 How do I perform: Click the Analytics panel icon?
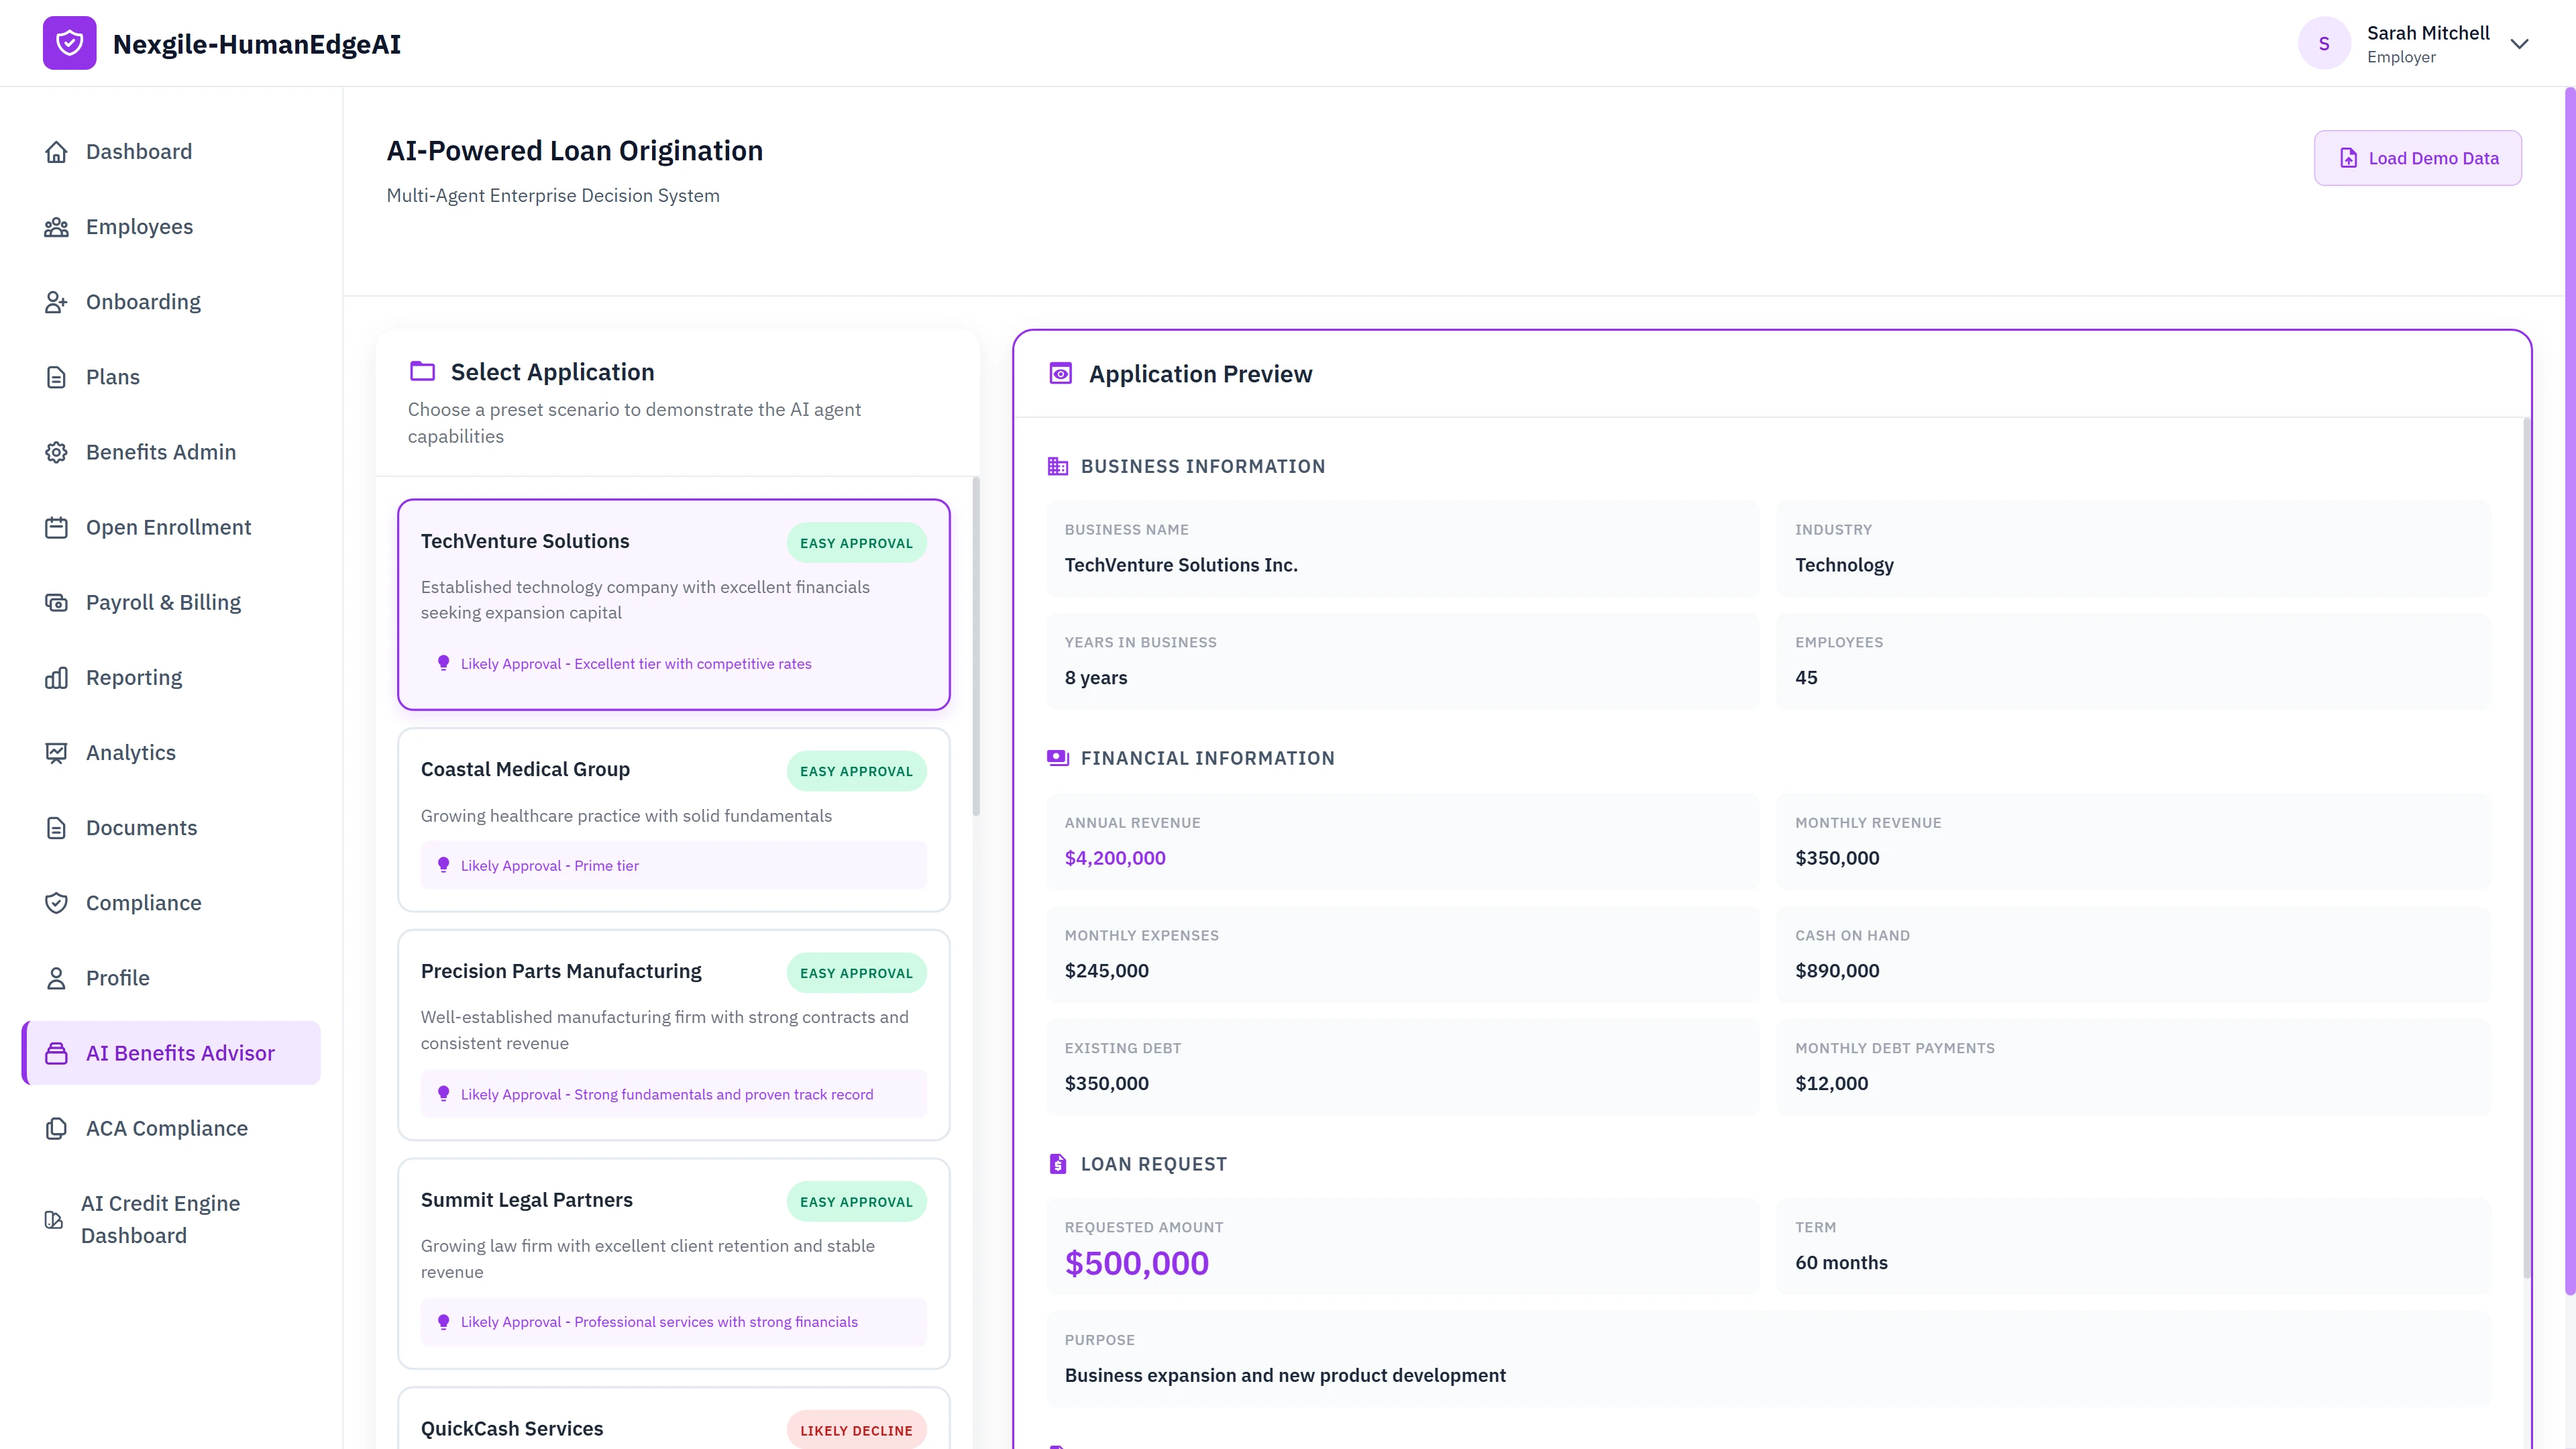(56, 752)
